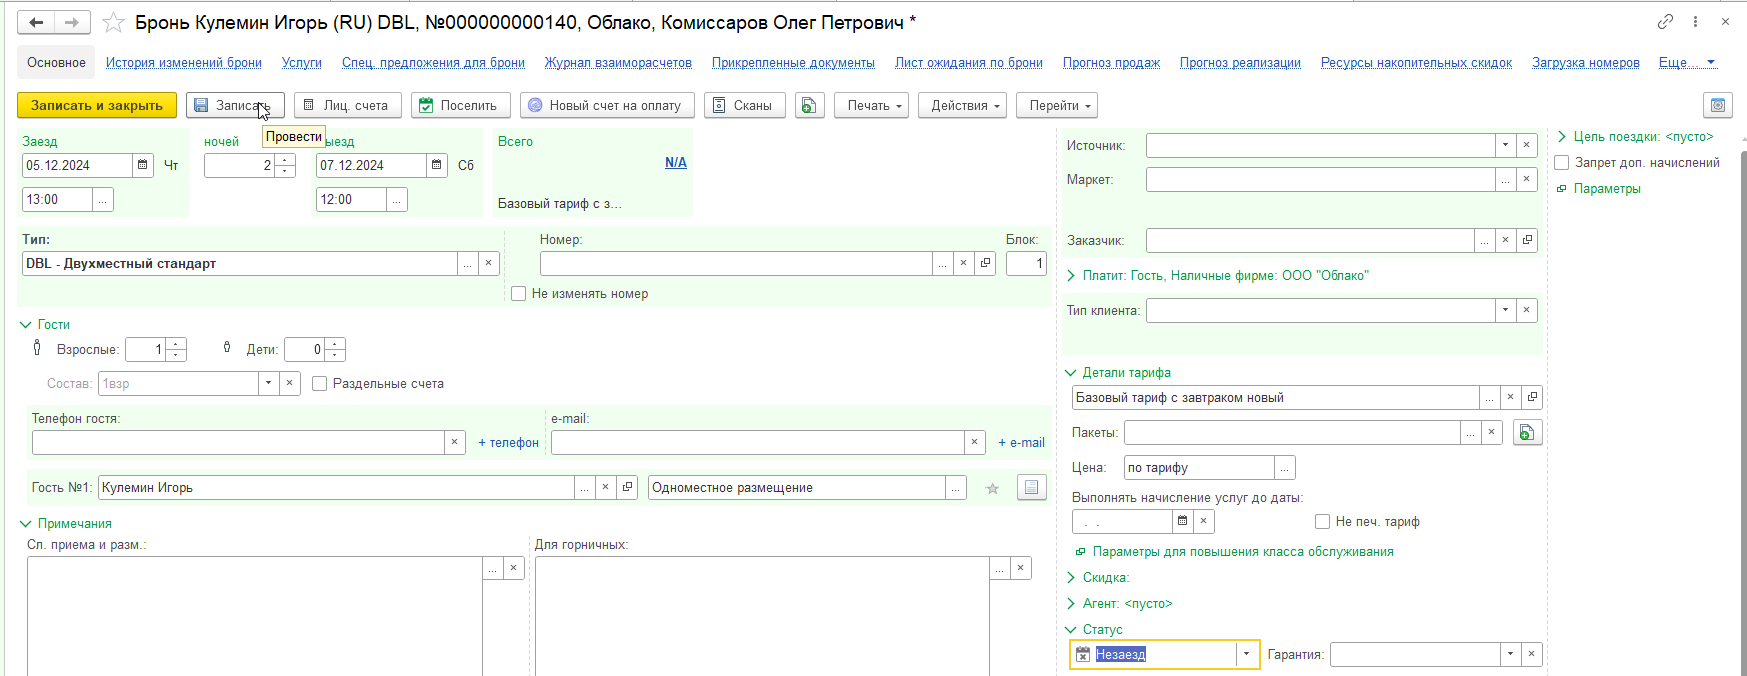The width and height of the screenshot is (1747, 676).
Task: Click the Лиц. счета button
Action: coord(348,105)
